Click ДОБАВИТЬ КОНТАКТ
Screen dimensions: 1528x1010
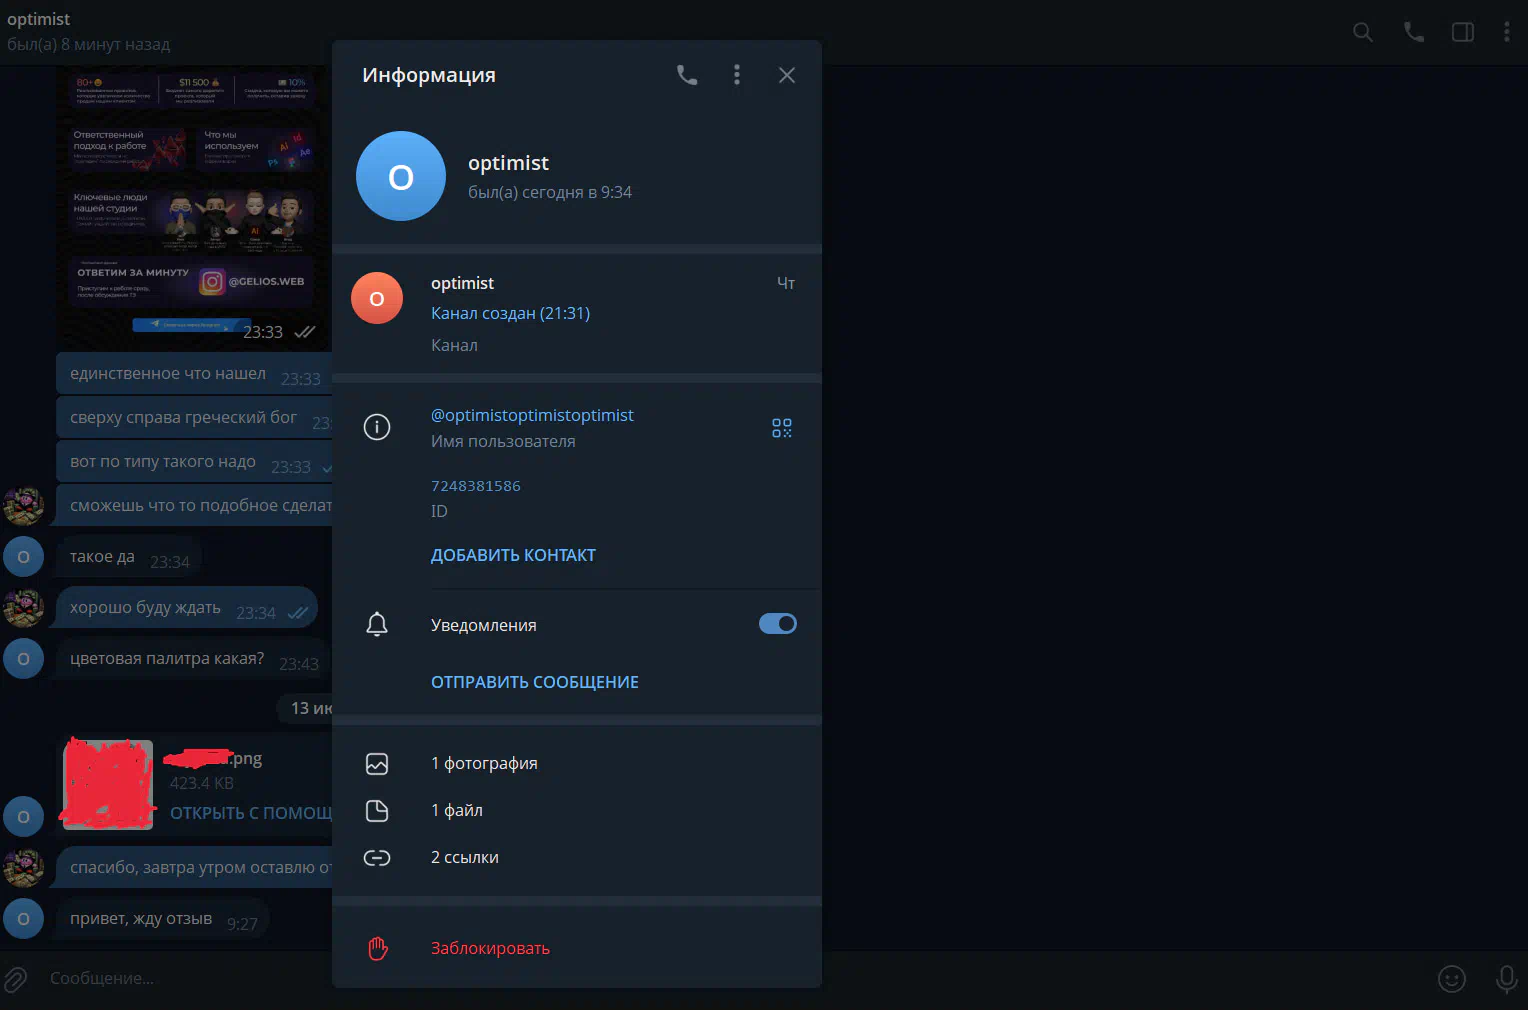513,555
